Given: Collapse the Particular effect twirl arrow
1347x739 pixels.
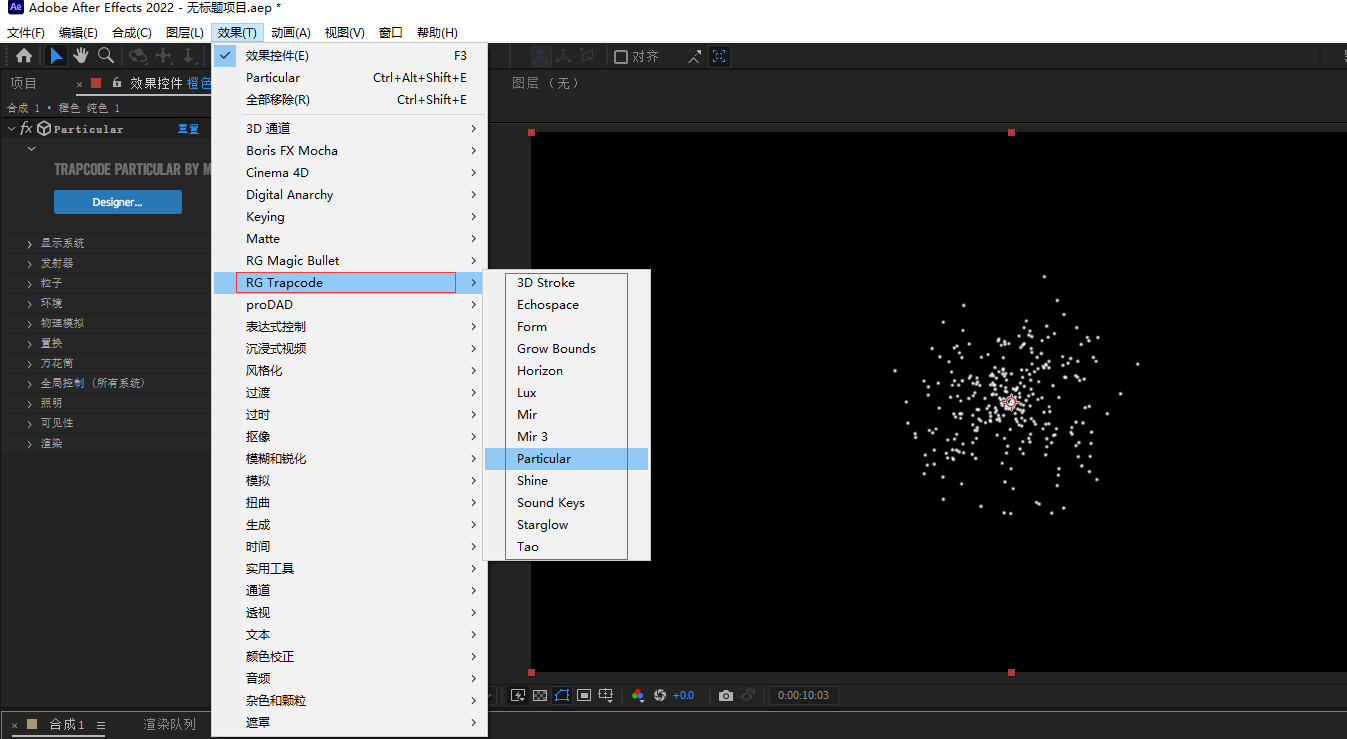Looking at the screenshot, I should pyautogui.click(x=11, y=129).
